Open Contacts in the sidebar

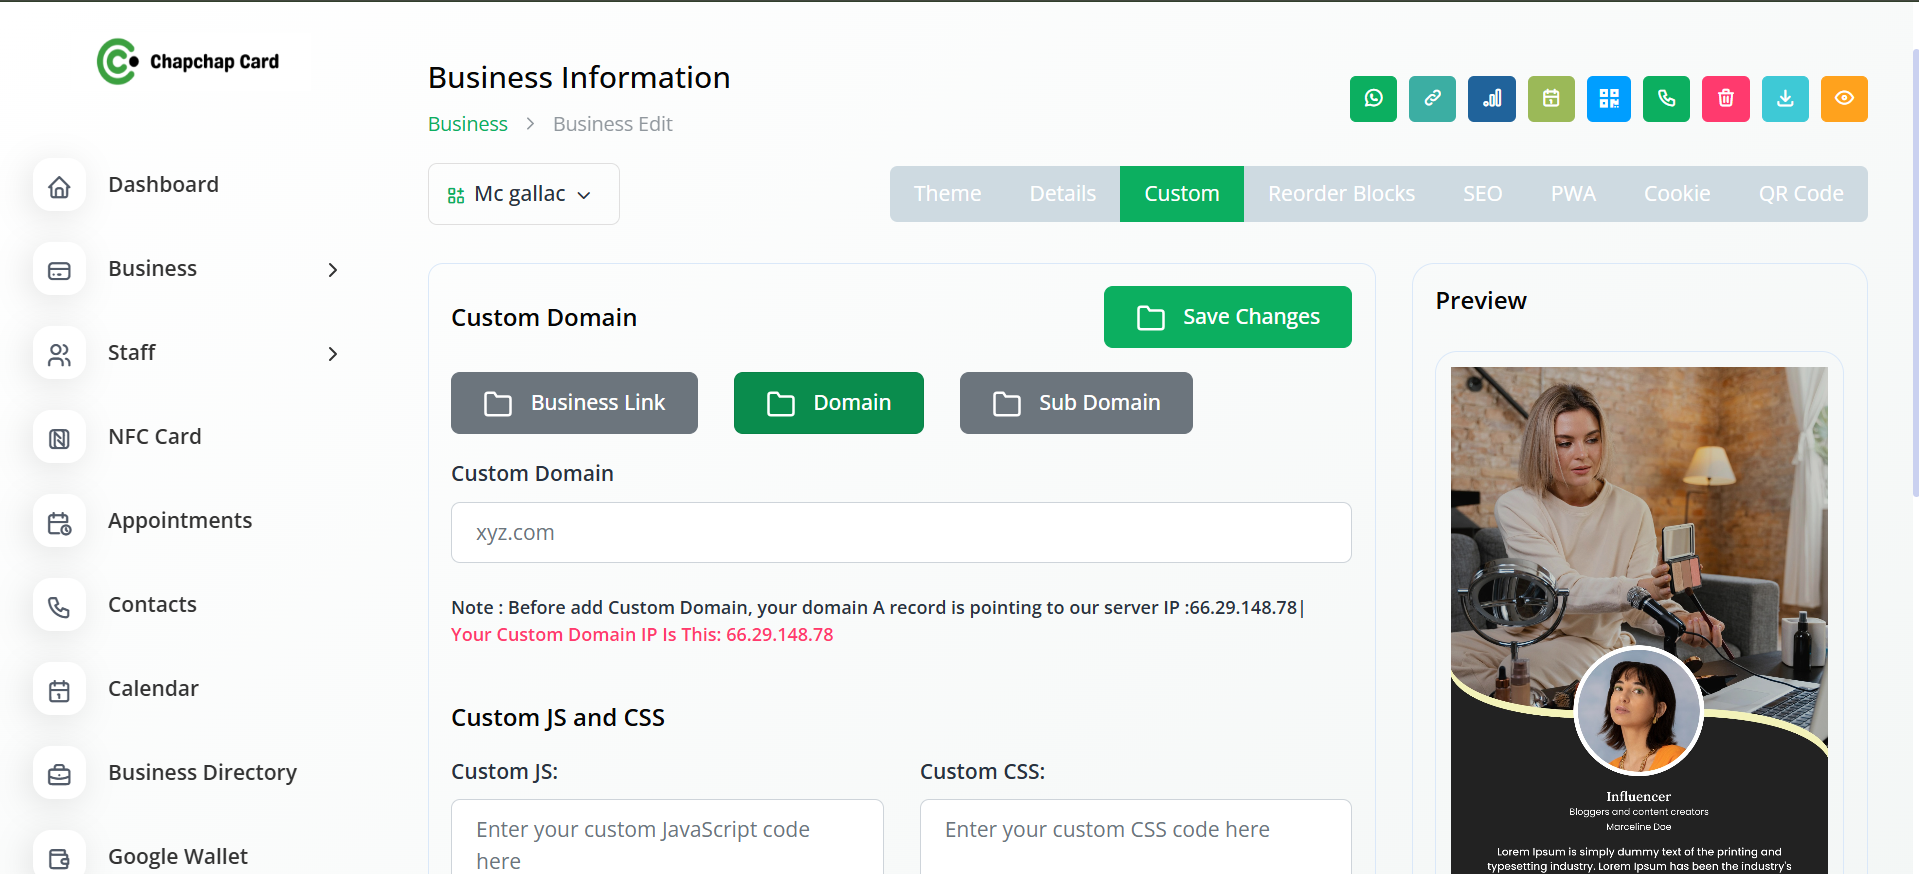(152, 605)
